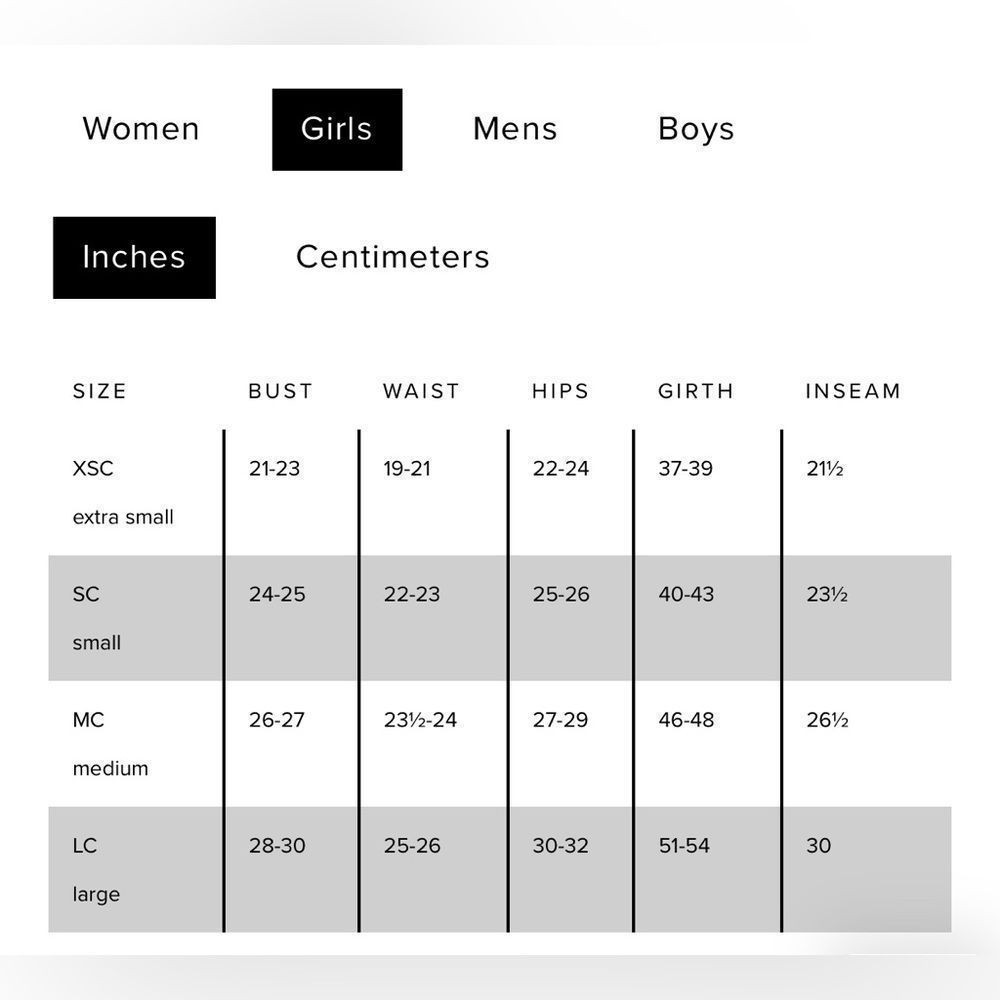Click the 23½-24 waist value for medium
Image resolution: width=1000 pixels, height=1000 pixels.
point(420,720)
